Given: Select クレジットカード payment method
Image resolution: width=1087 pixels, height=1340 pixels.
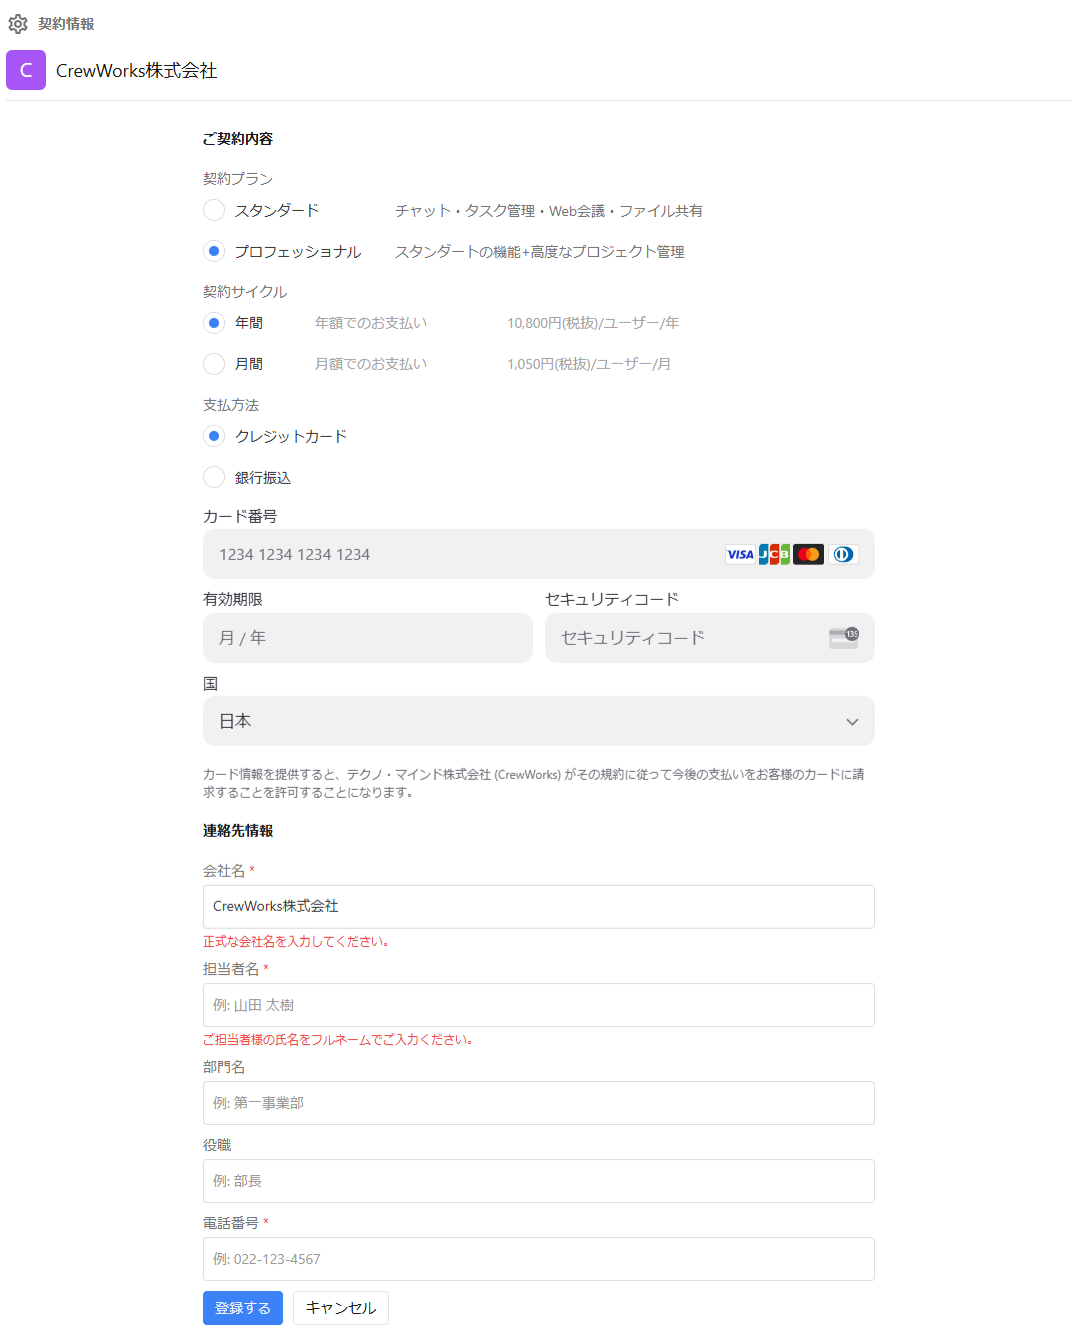Looking at the screenshot, I should pyautogui.click(x=214, y=436).
